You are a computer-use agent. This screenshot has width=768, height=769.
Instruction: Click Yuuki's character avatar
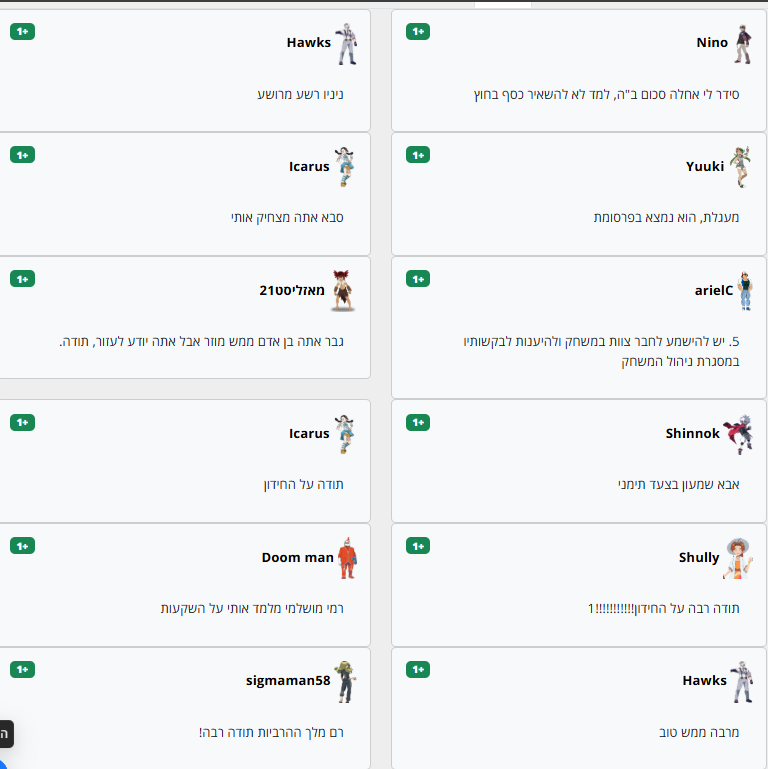click(739, 167)
